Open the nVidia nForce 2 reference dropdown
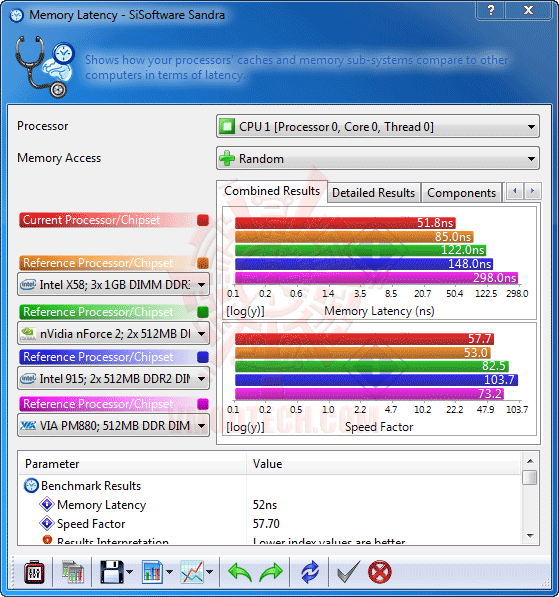The width and height of the screenshot is (559, 597). pos(113,334)
